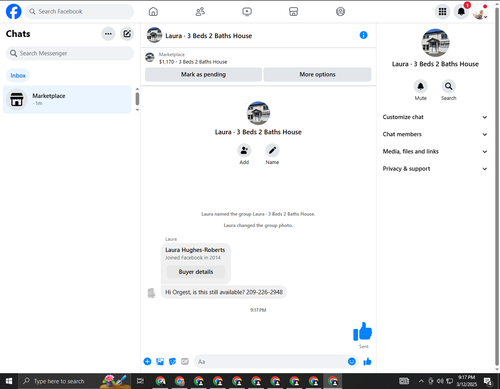Open the Groups tab icon
Screen dimensions: 500x389
coord(340,12)
